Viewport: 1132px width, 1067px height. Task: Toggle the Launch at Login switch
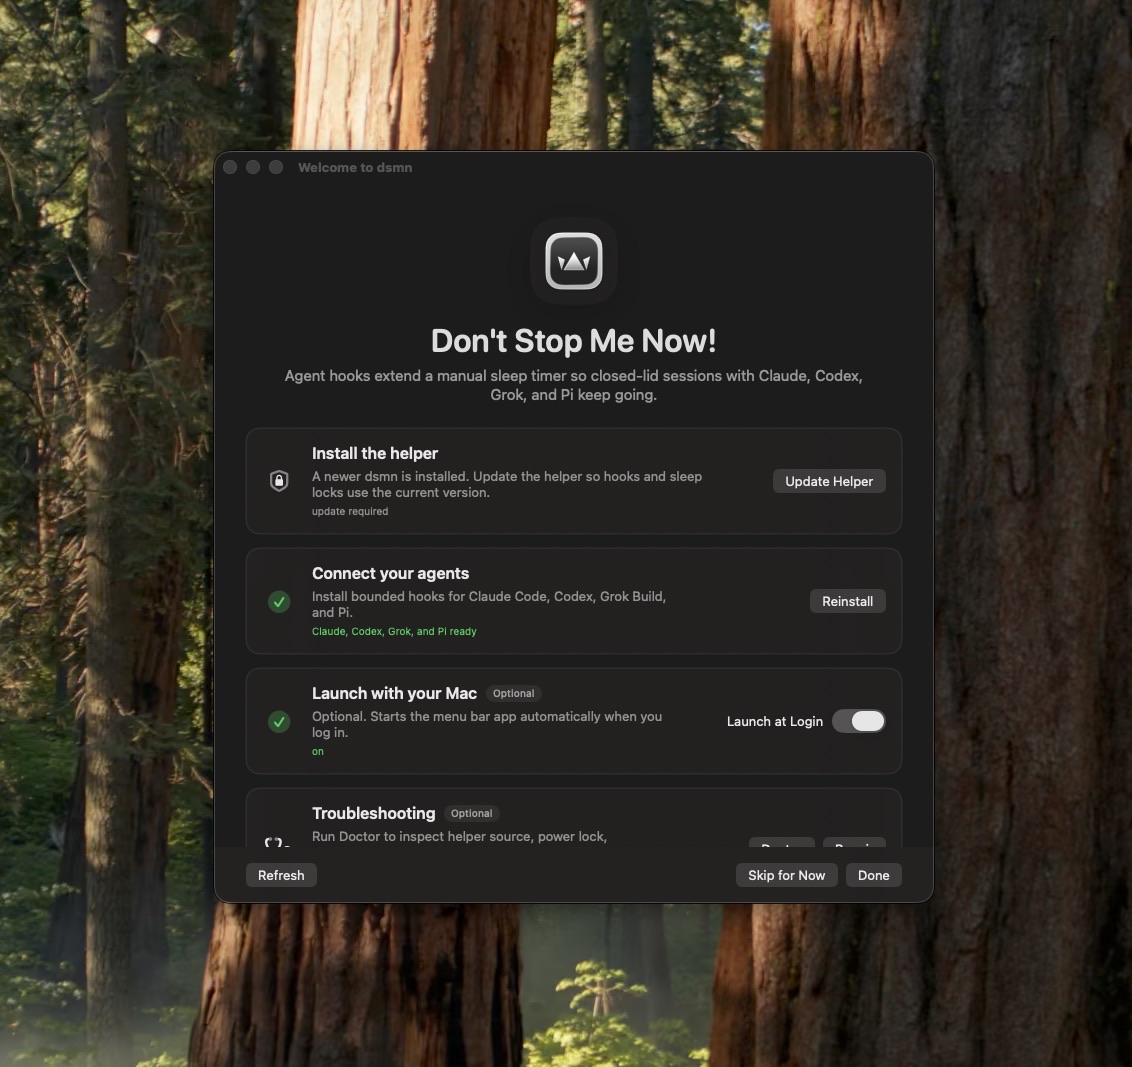(858, 721)
